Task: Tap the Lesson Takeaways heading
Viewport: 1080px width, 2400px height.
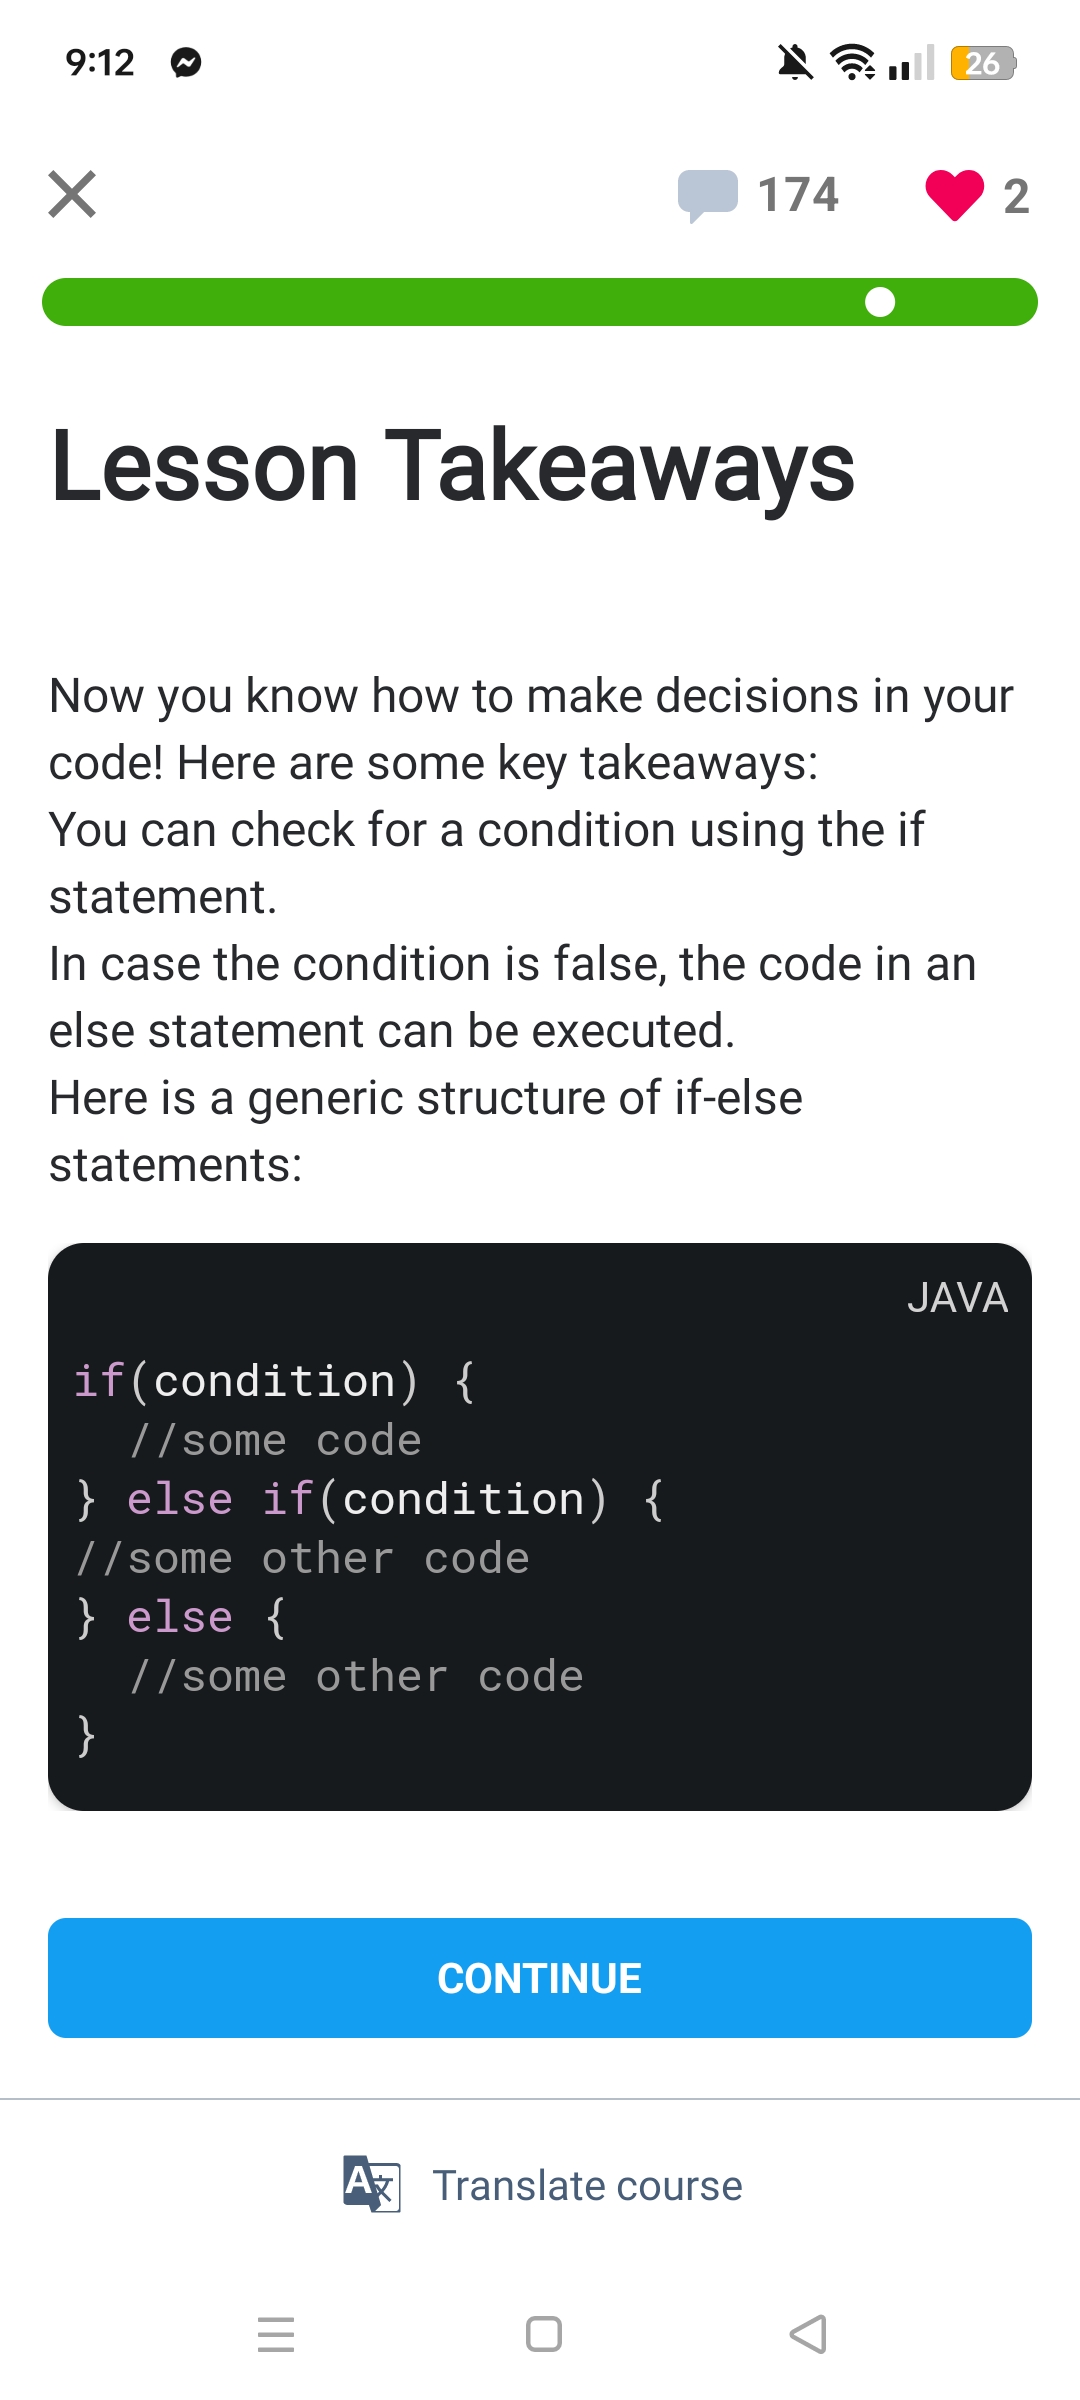Action: coord(453,466)
